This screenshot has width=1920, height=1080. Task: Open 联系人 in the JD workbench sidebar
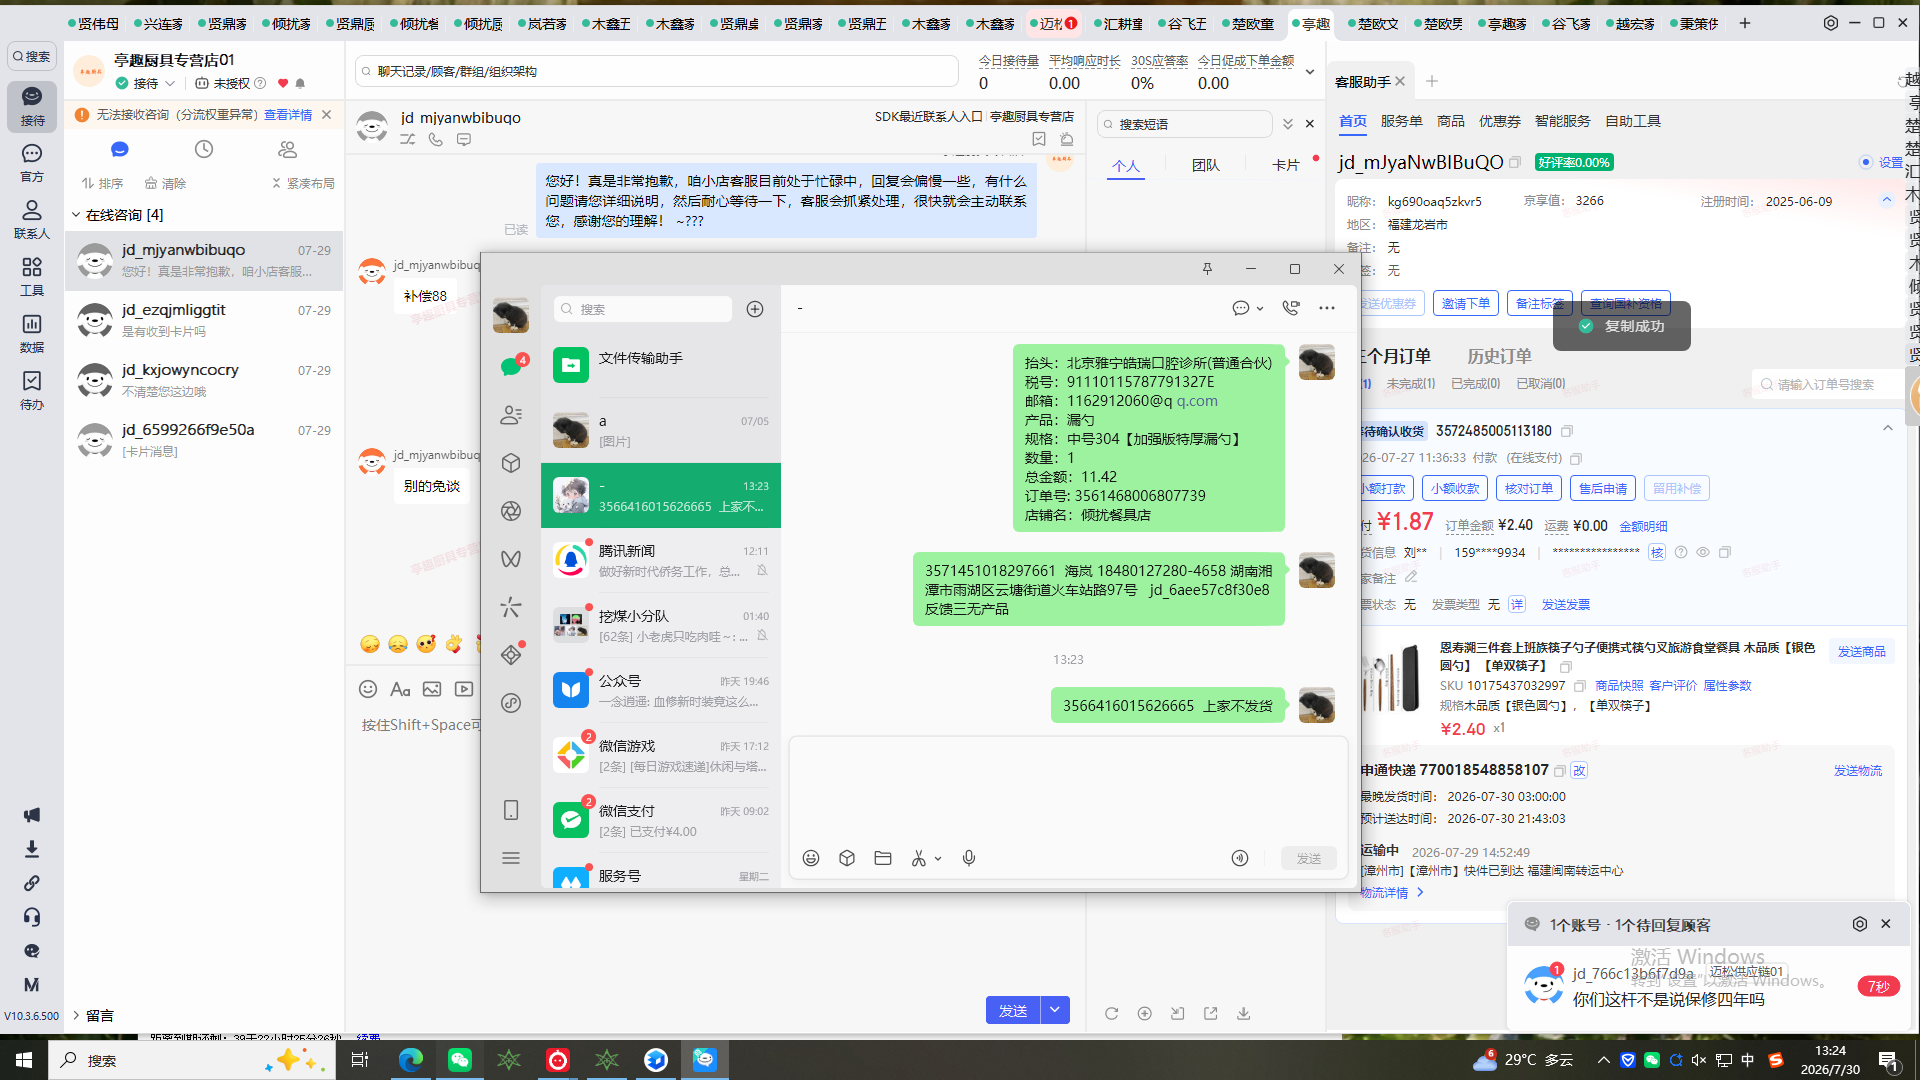32,219
